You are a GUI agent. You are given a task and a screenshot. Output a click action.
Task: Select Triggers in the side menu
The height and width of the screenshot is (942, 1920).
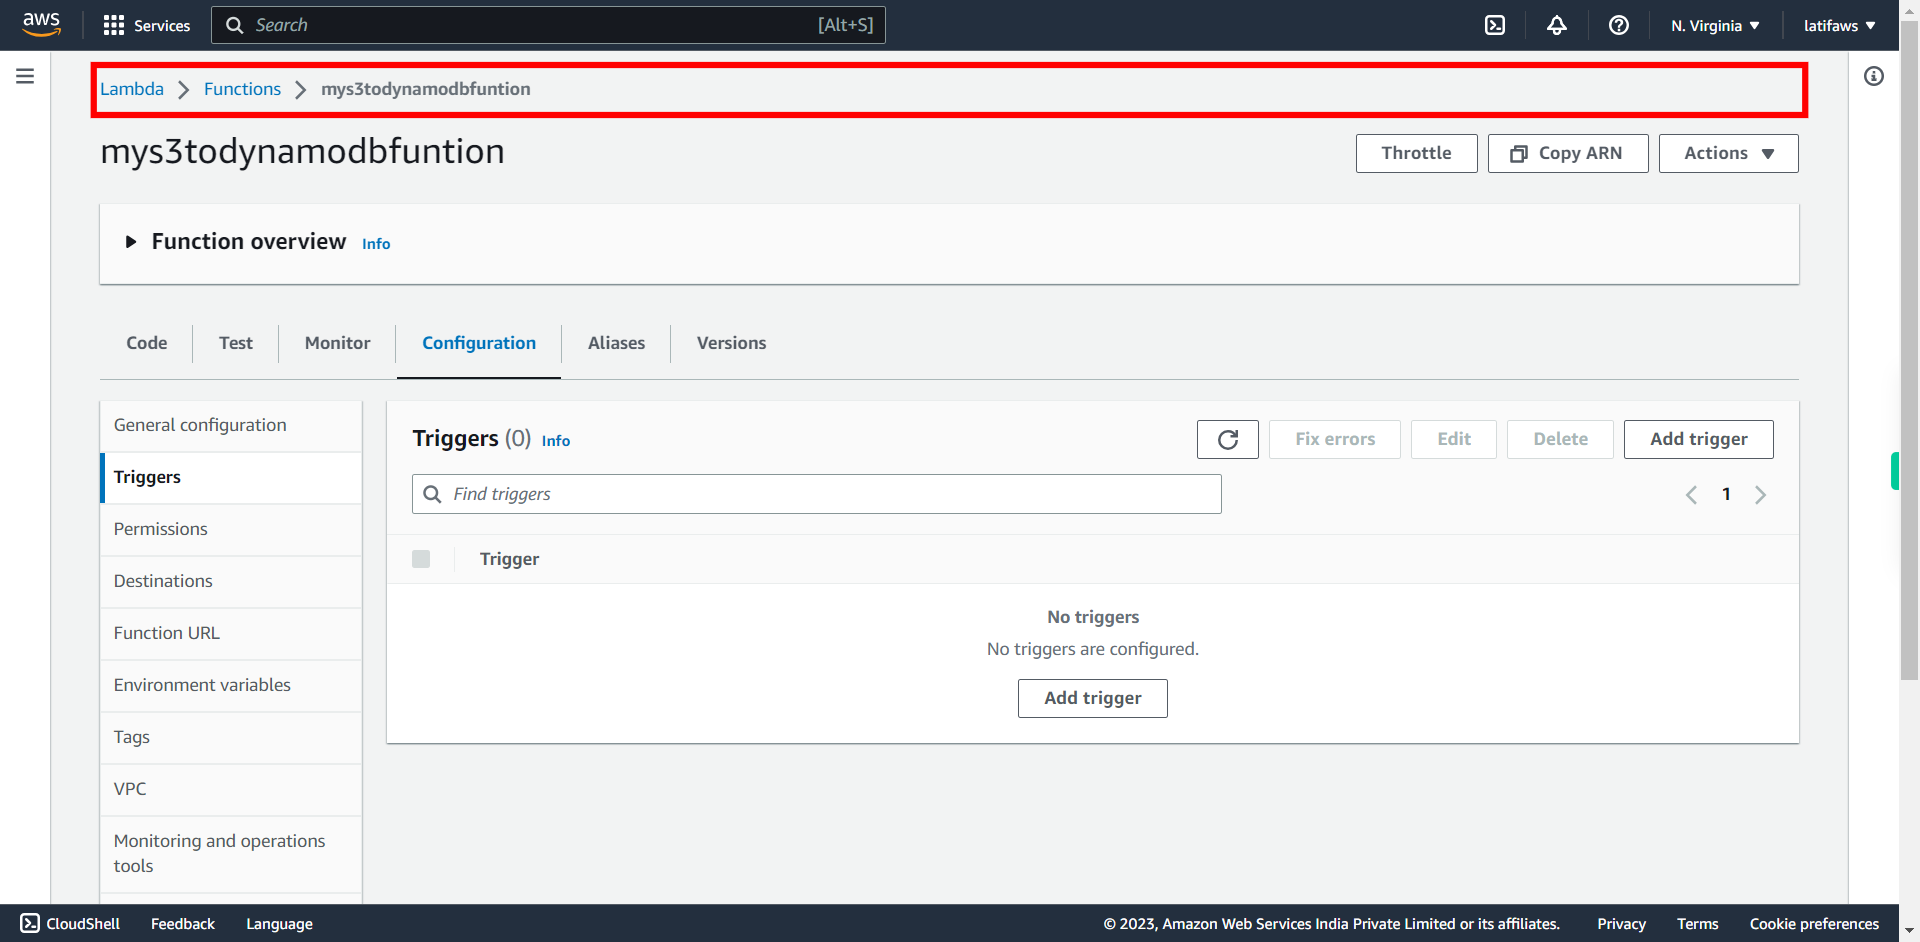(x=231, y=478)
